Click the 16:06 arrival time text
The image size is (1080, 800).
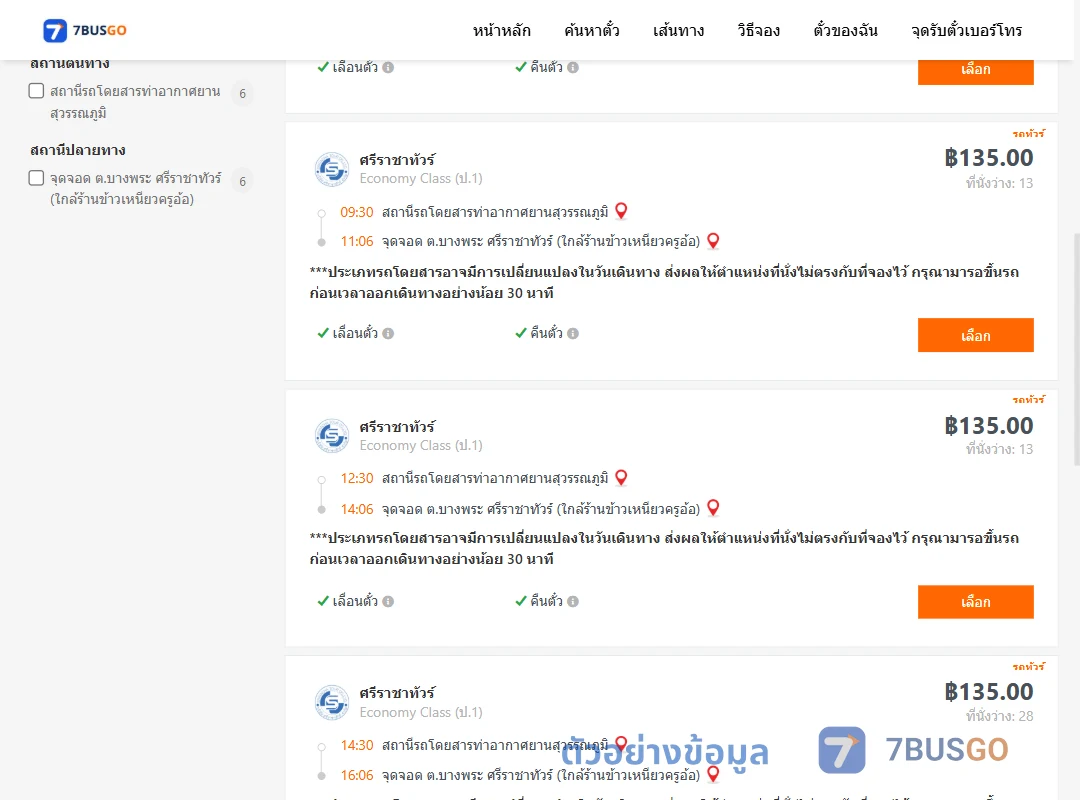click(x=357, y=775)
